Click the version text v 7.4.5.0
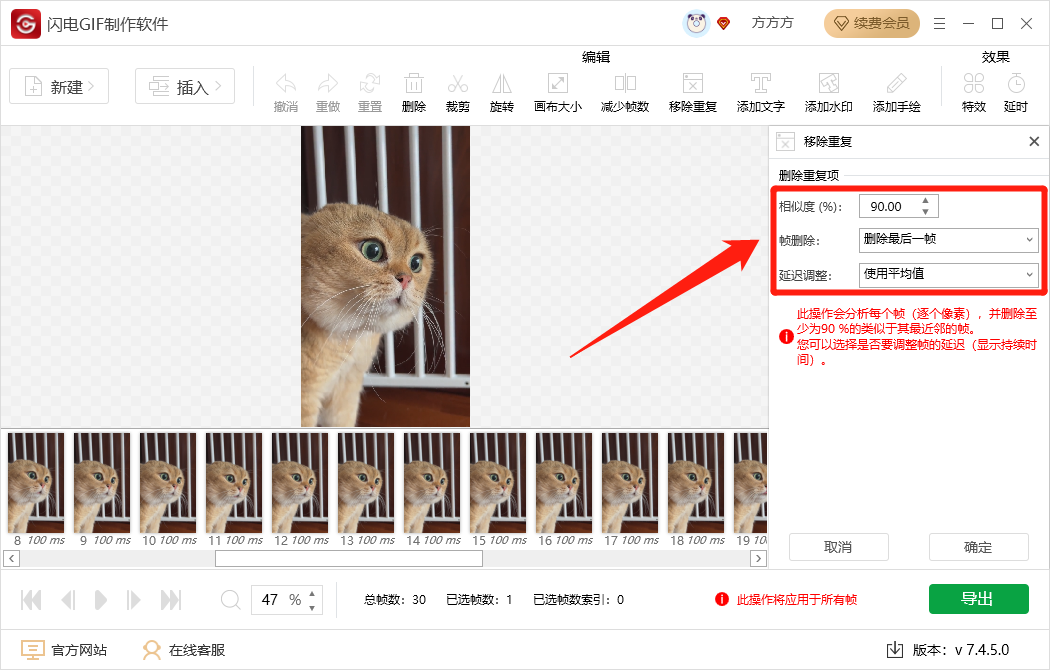1050x670 pixels. (982, 650)
